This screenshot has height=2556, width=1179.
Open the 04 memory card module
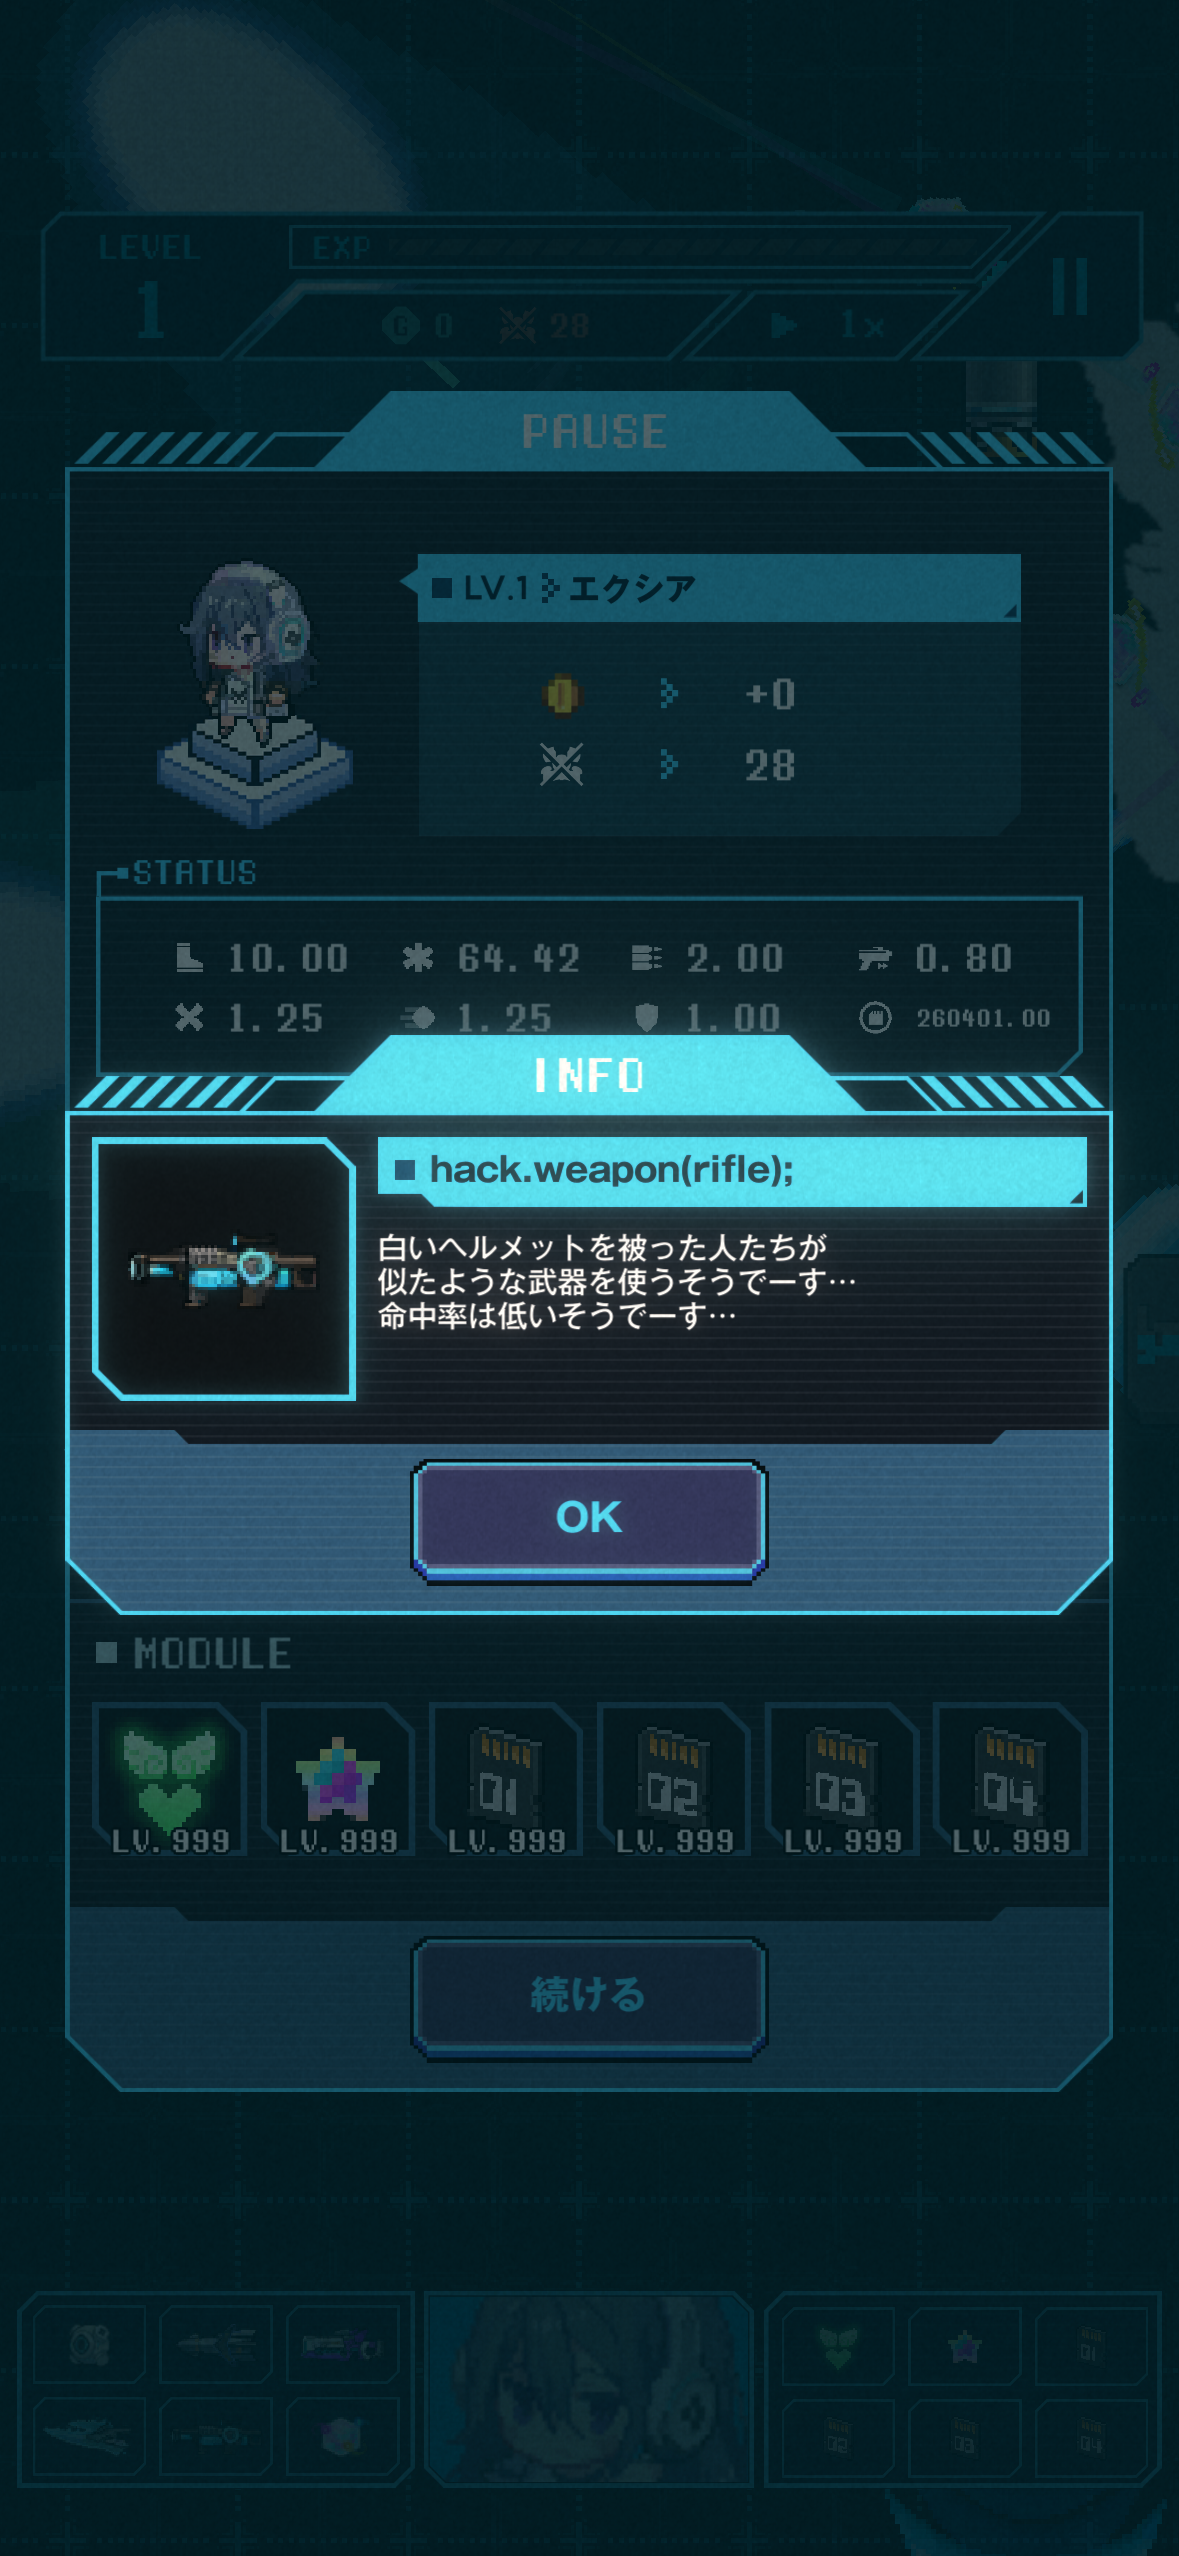tap(1010, 1781)
